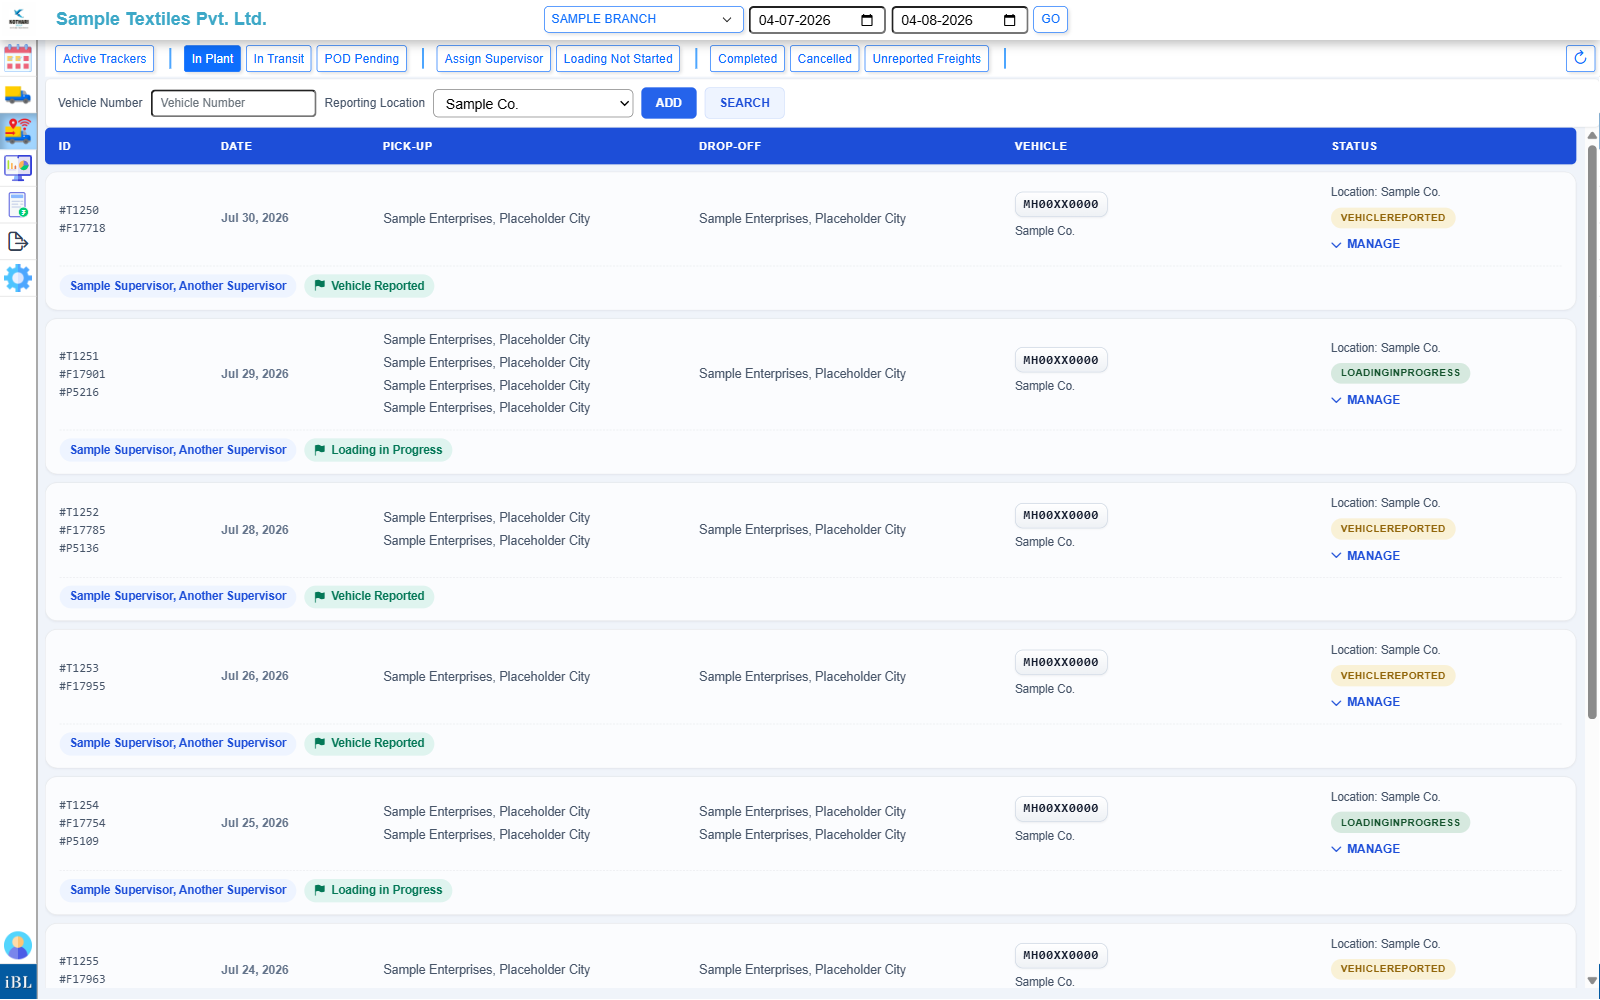
Task: Expand MANAGE for tracker #T1250
Action: (1365, 244)
